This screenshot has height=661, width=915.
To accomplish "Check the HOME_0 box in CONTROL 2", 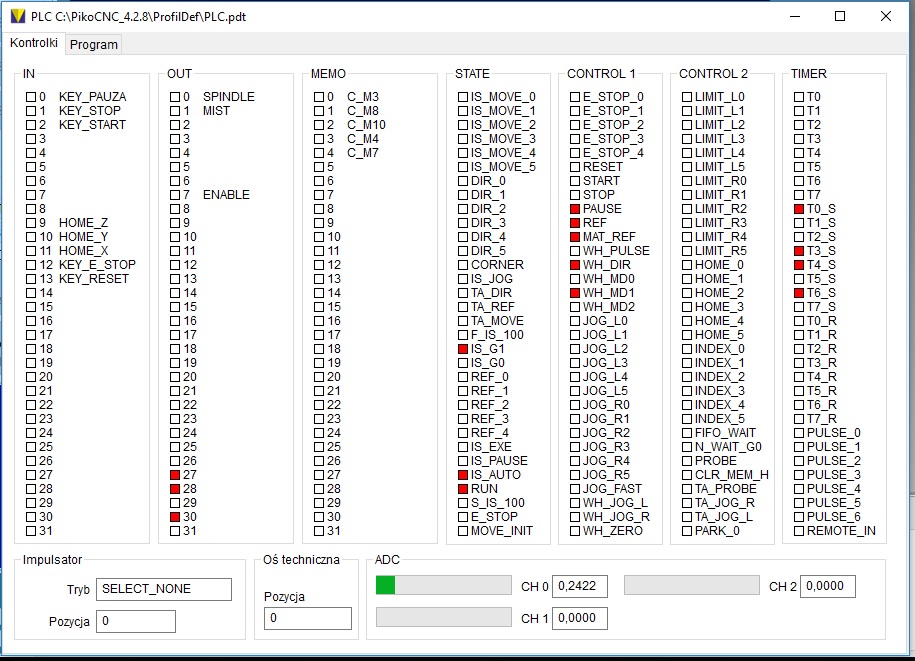I will pos(687,265).
